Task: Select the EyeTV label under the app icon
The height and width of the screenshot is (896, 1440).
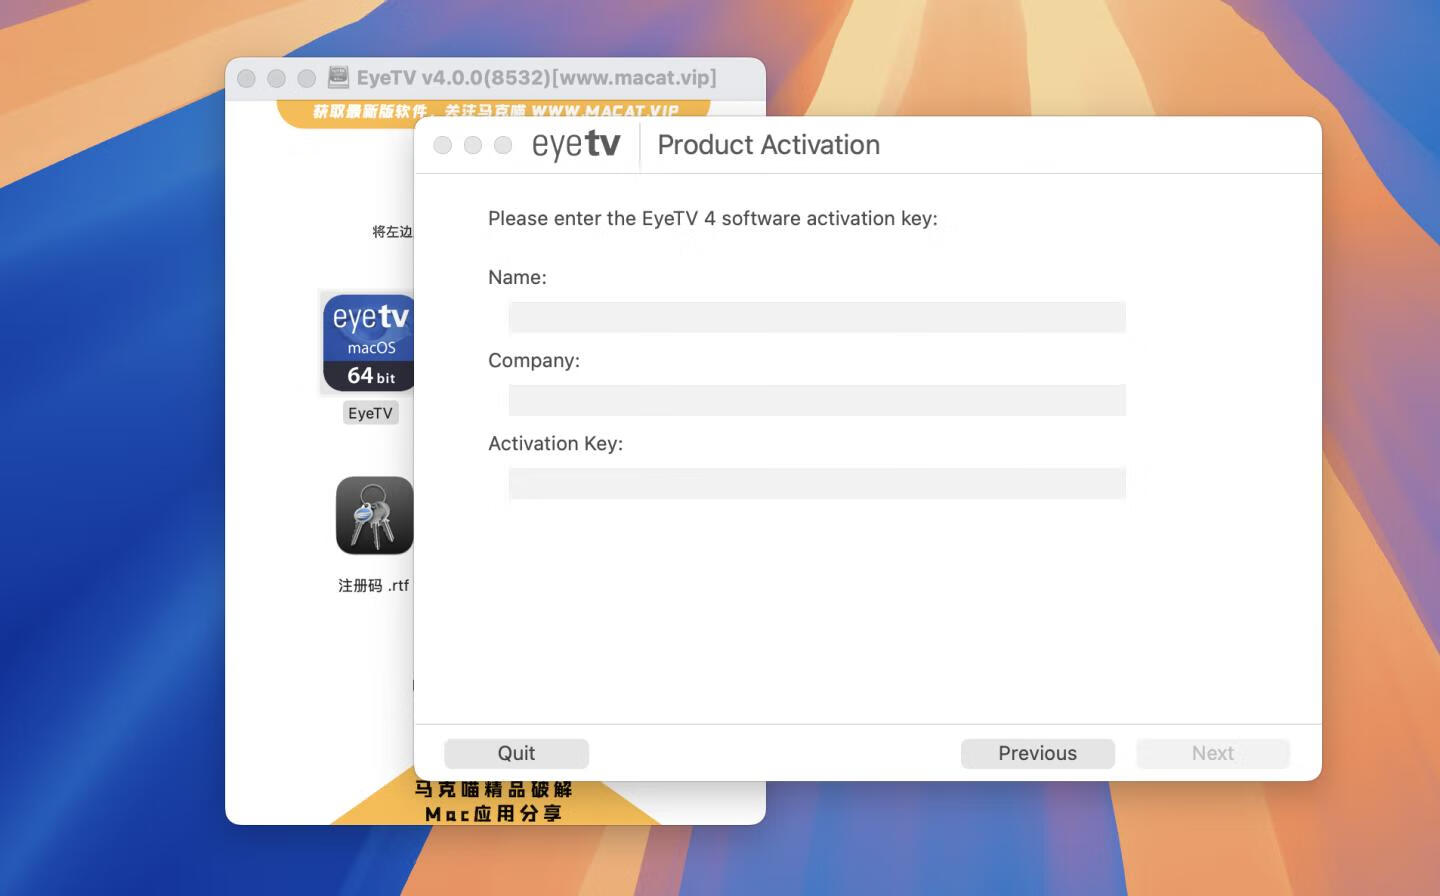Action: (x=370, y=413)
